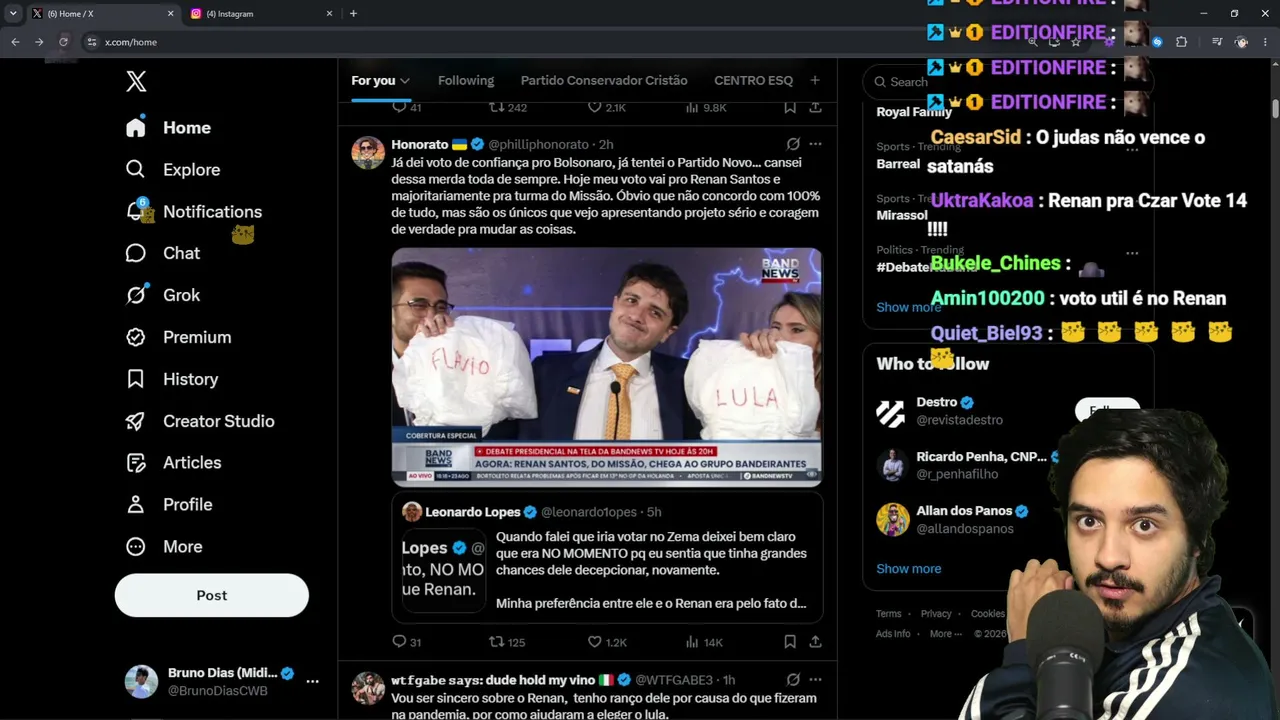Screen dimensions: 1280x720
Task: View analytics showing 14K views
Action: [x=703, y=642]
